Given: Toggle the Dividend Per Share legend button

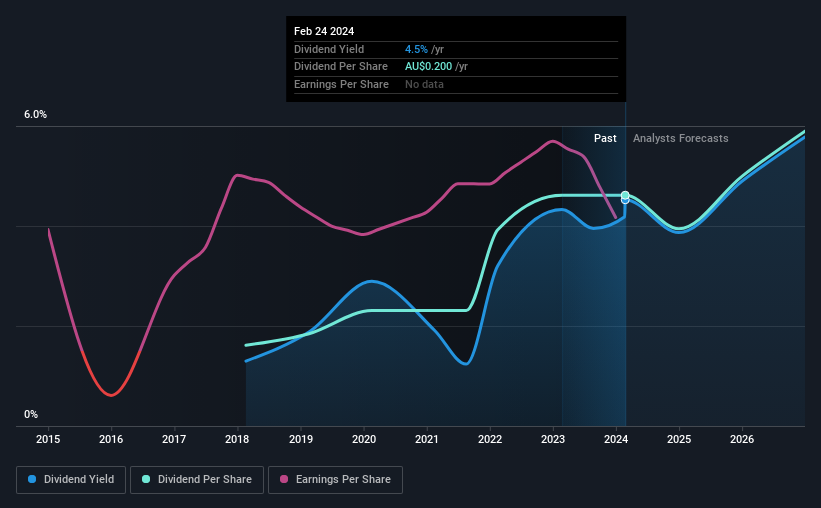Looking at the screenshot, I should (197, 480).
